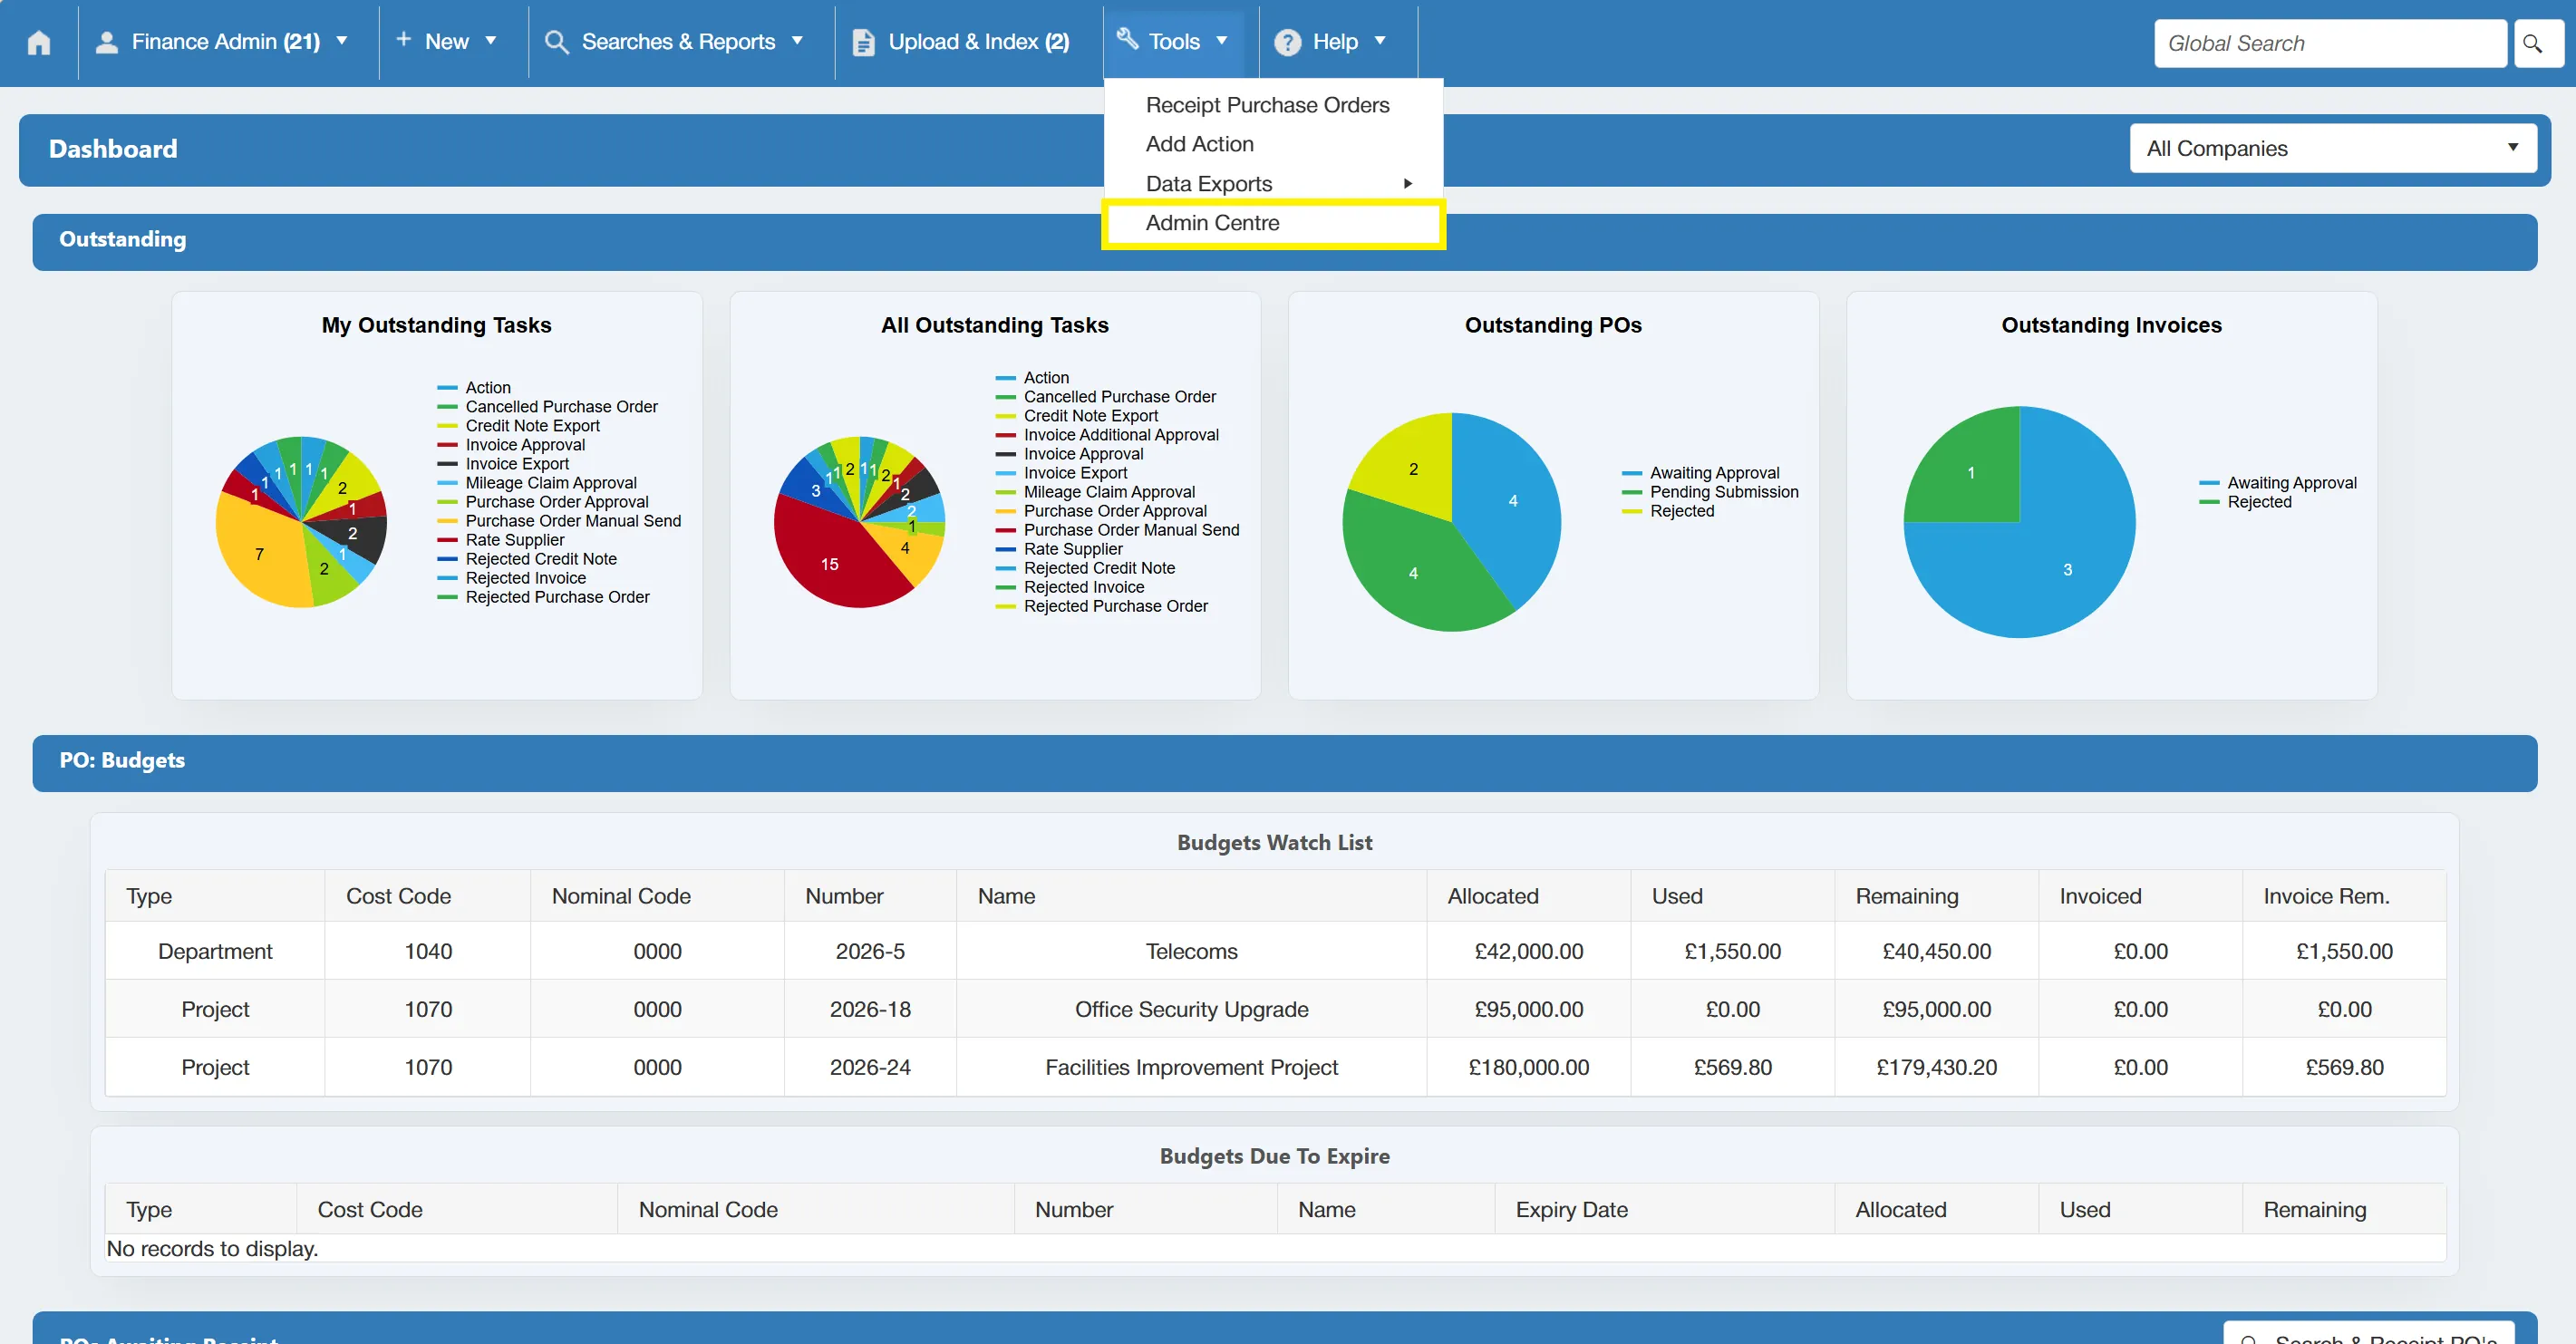The height and width of the screenshot is (1344, 2576).
Task: Click the £179,430.20 remaining amount
Action: coord(1936,1067)
